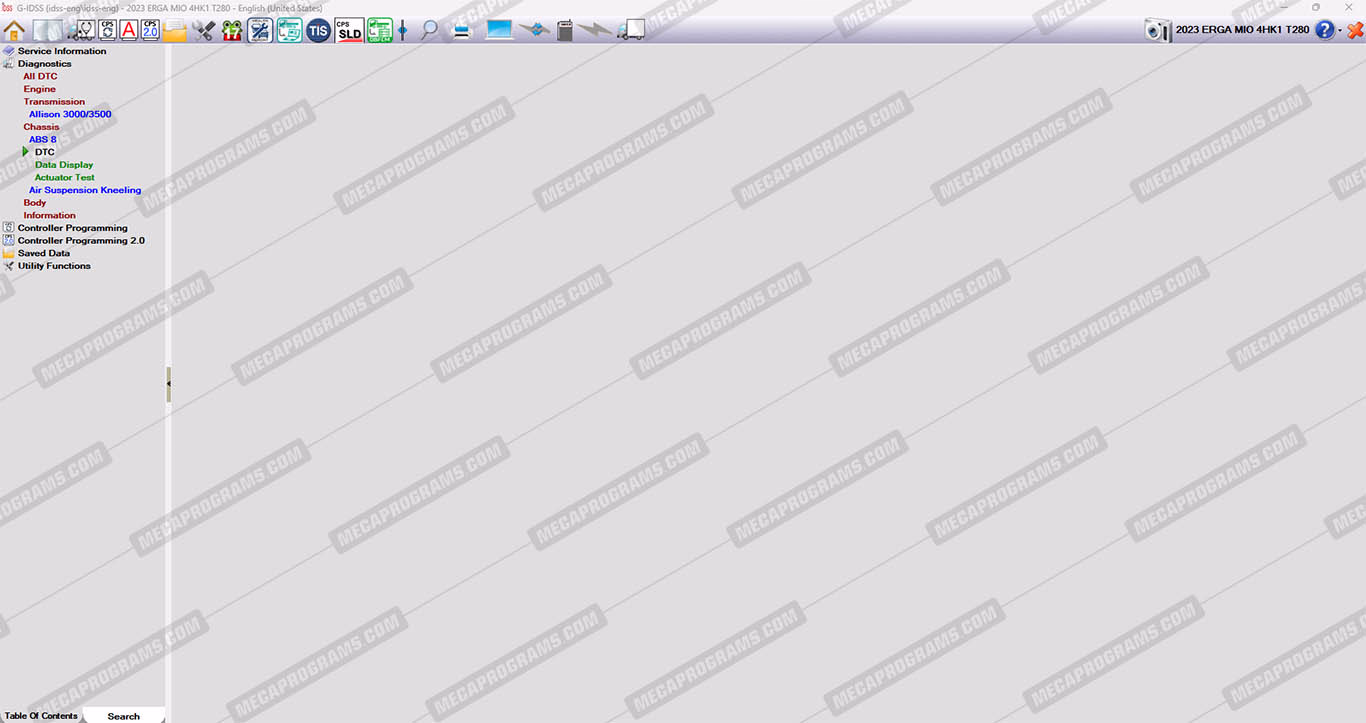Open Allison 3000/3500 in the tree
This screenshot has height=723, width=1366.
pos(70,114)
